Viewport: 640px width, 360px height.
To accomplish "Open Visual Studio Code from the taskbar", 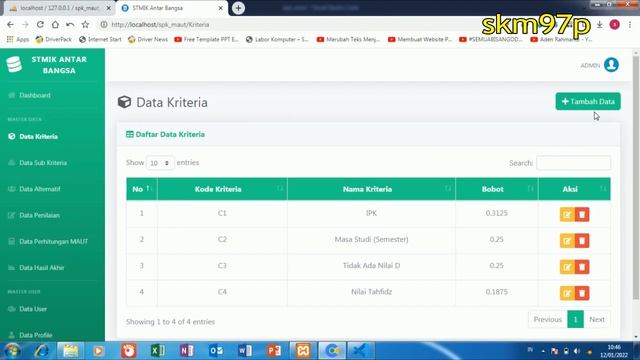I will (360, 351).
